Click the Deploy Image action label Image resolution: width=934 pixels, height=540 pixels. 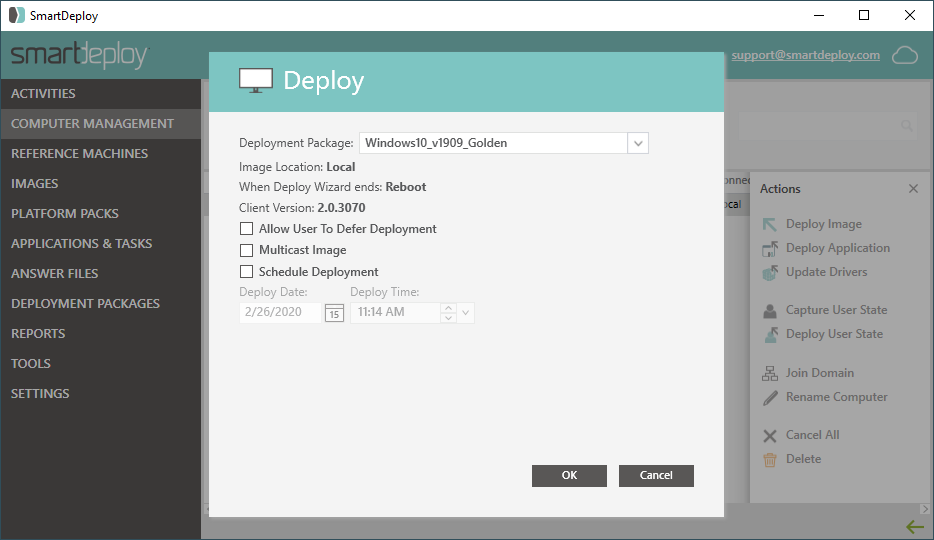824,224
